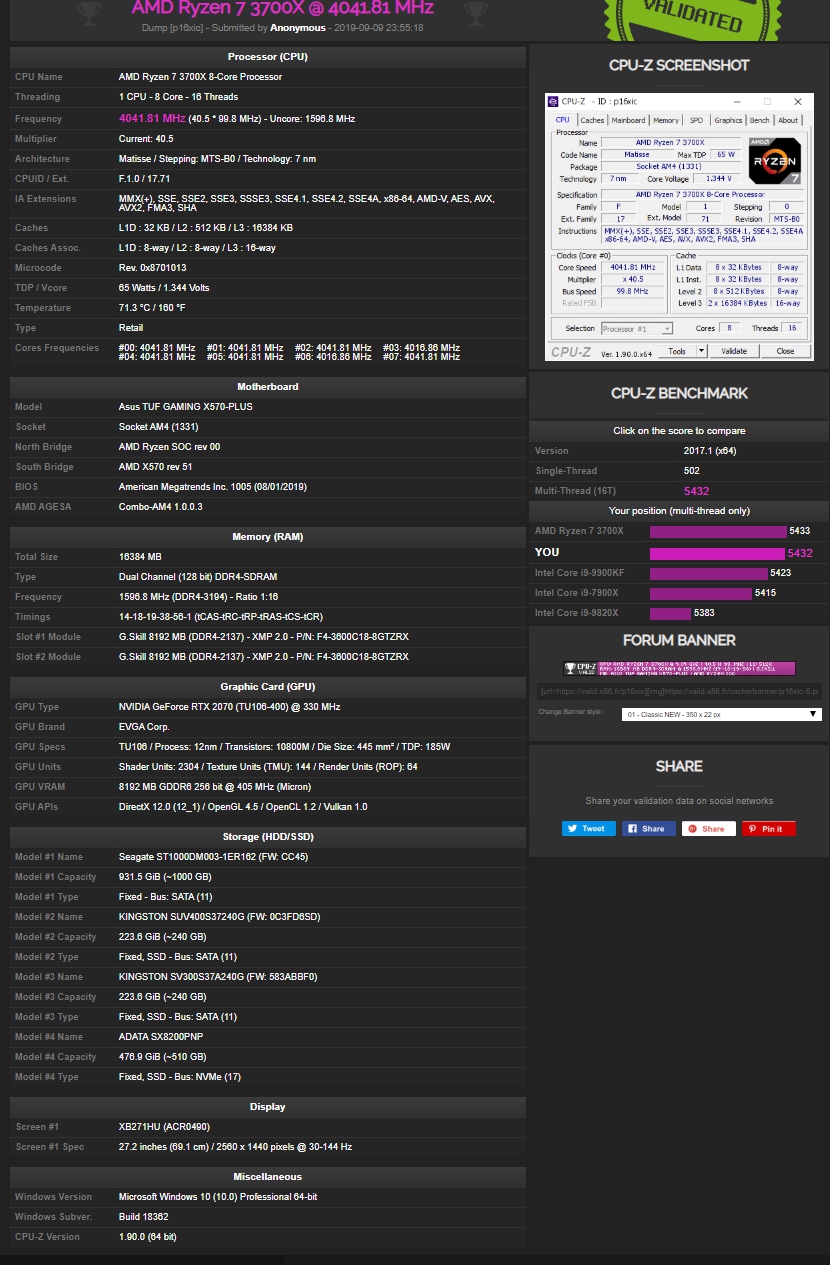The width and height of the screenshot is (830, 1265).
Task: Click the Intel Core i9-9820X comparison bar
Action: 670,613
